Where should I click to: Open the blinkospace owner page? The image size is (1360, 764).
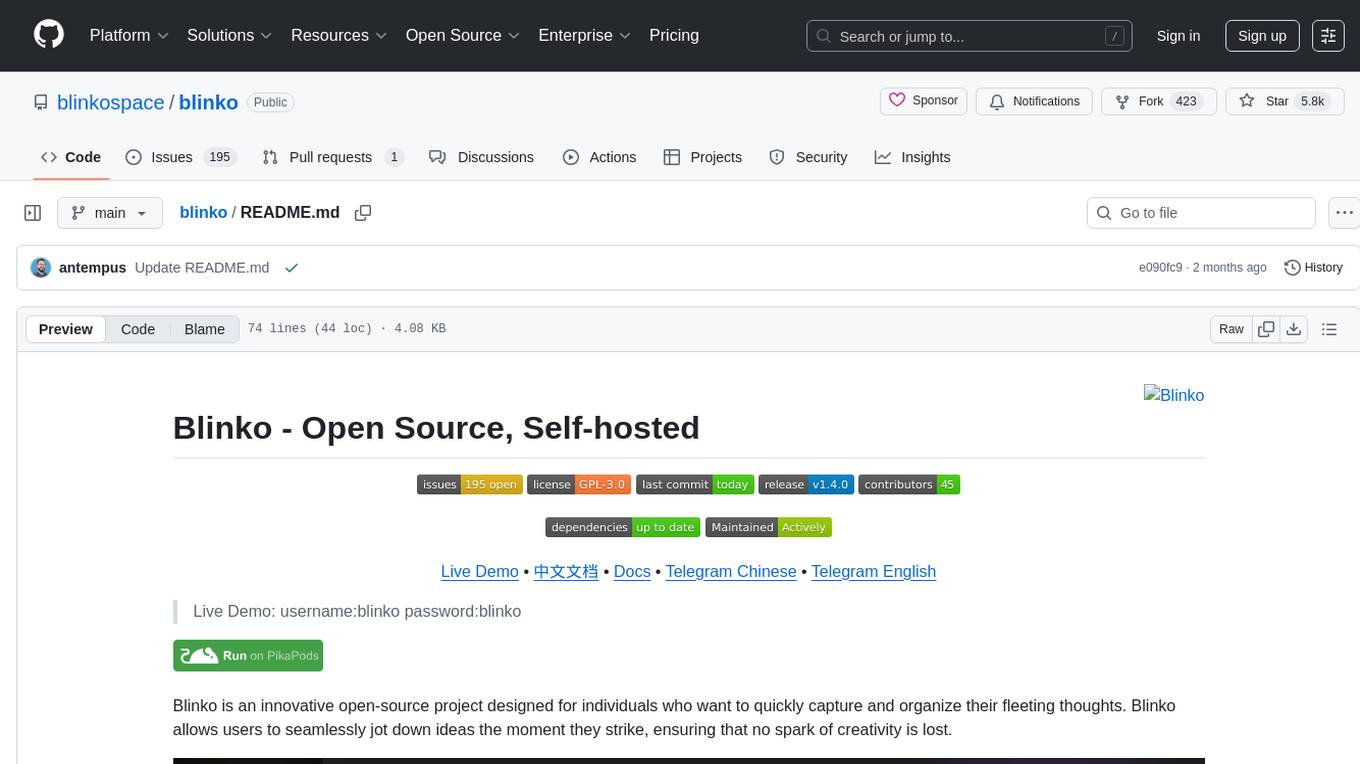pyautogui.click(x=110, y=102)
